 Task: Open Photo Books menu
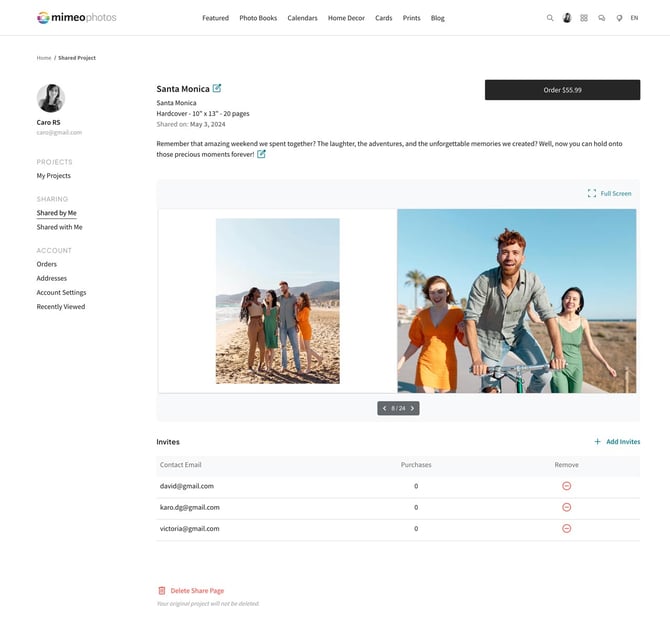tap(258, 18)
